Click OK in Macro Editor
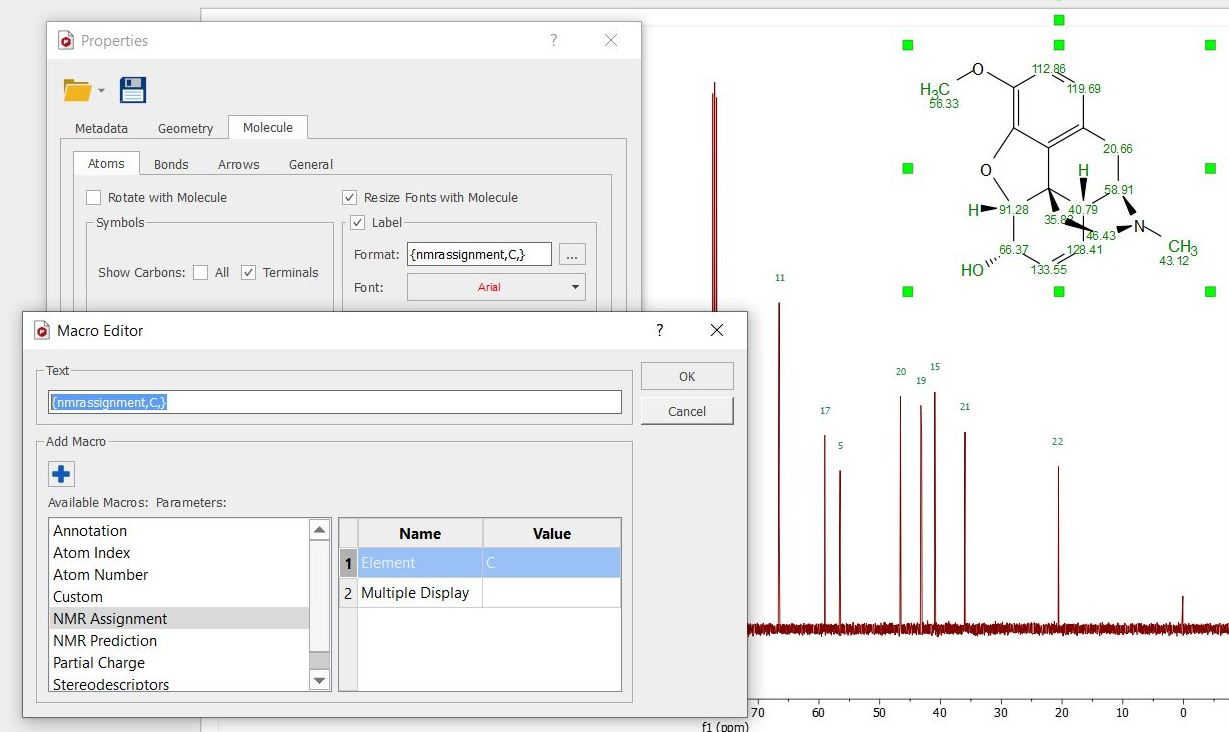 (x=687, y=376)
